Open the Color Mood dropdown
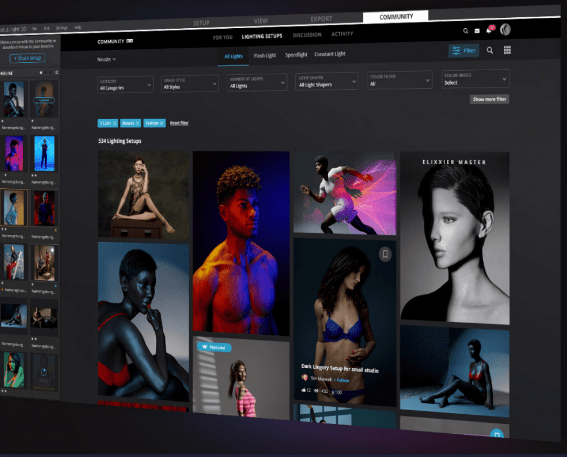This screenshot has width=567, height=457. point(475,79)
